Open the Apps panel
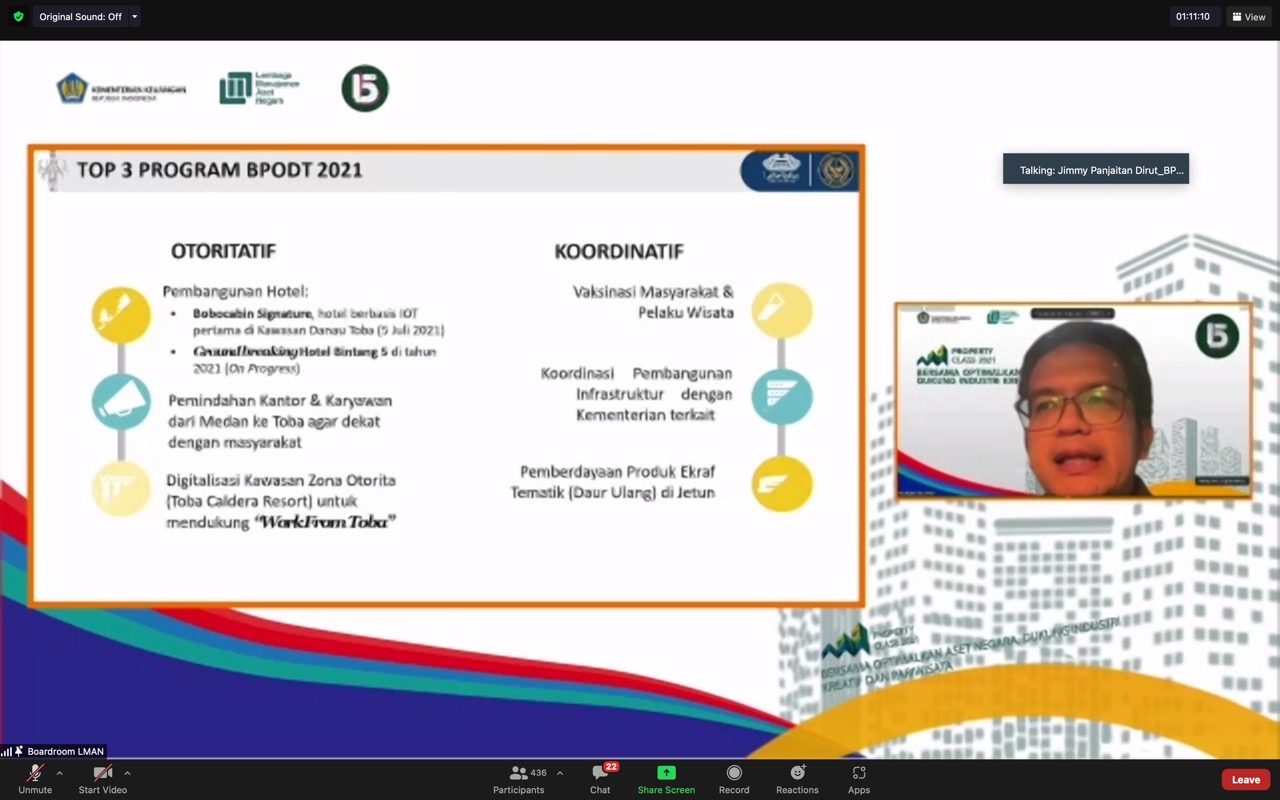1280x800 pixels. [859, 778]
